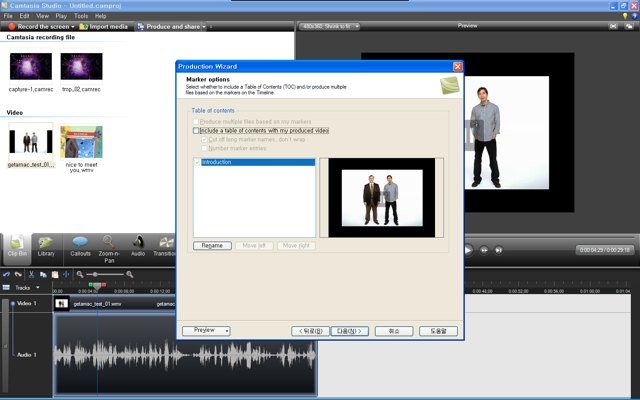Open the Transitions tool

(x=164, y=246)
